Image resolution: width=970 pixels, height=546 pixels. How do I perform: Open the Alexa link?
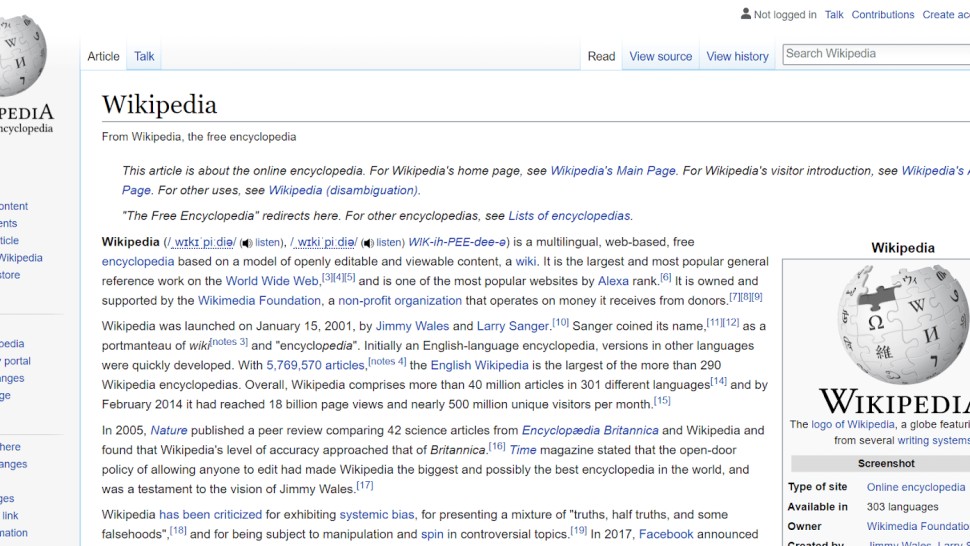click(613, 281)
